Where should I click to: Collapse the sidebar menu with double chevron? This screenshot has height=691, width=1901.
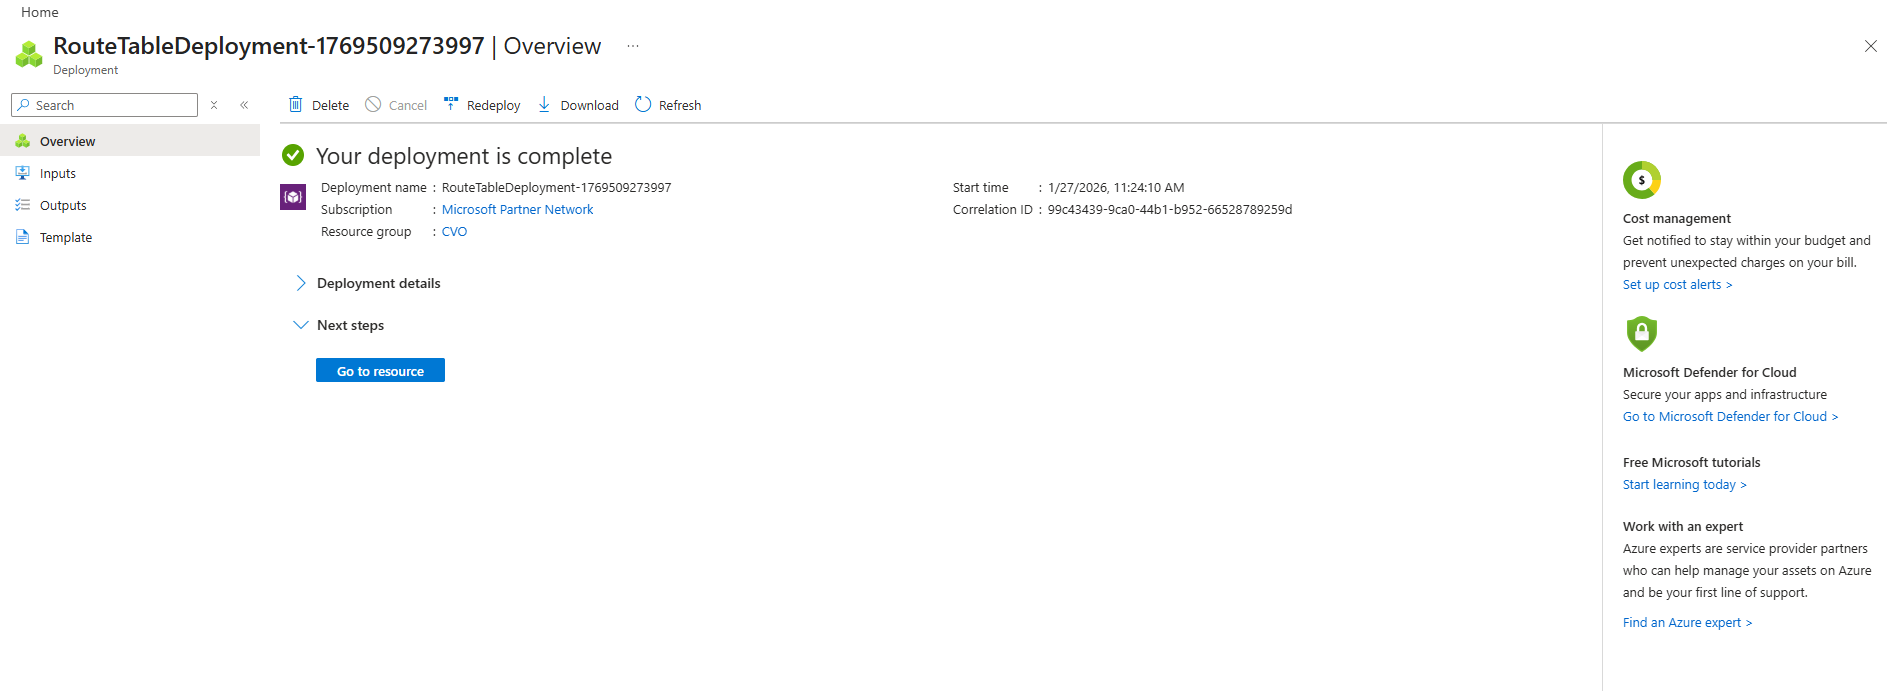coord(244,105)
